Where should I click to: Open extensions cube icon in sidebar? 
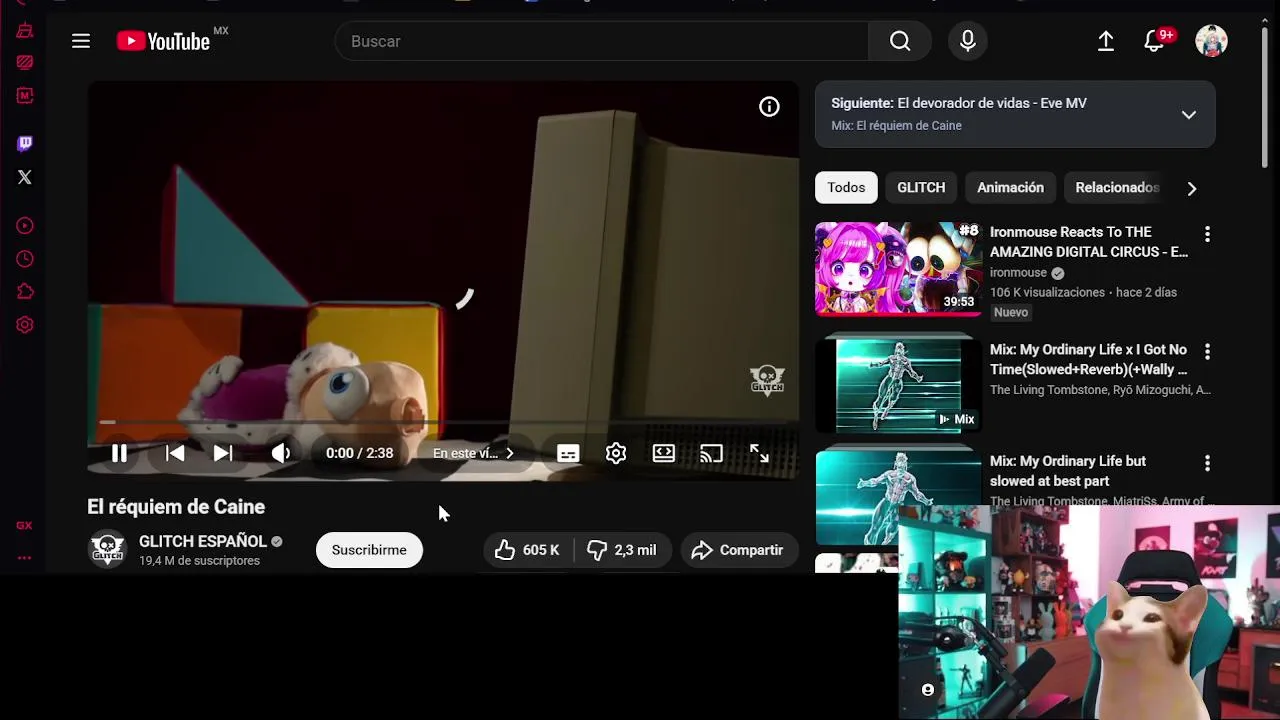click(25, 292)
